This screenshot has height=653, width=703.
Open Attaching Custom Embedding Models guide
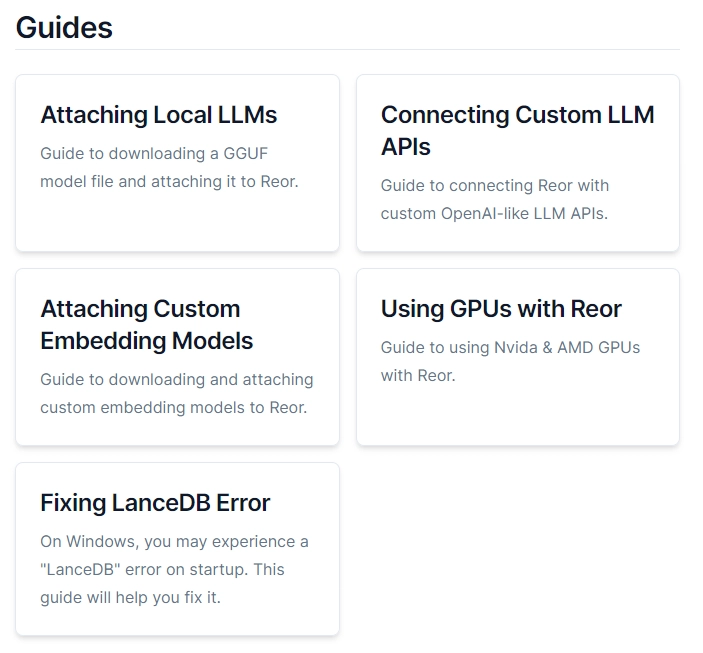point(146,324)
